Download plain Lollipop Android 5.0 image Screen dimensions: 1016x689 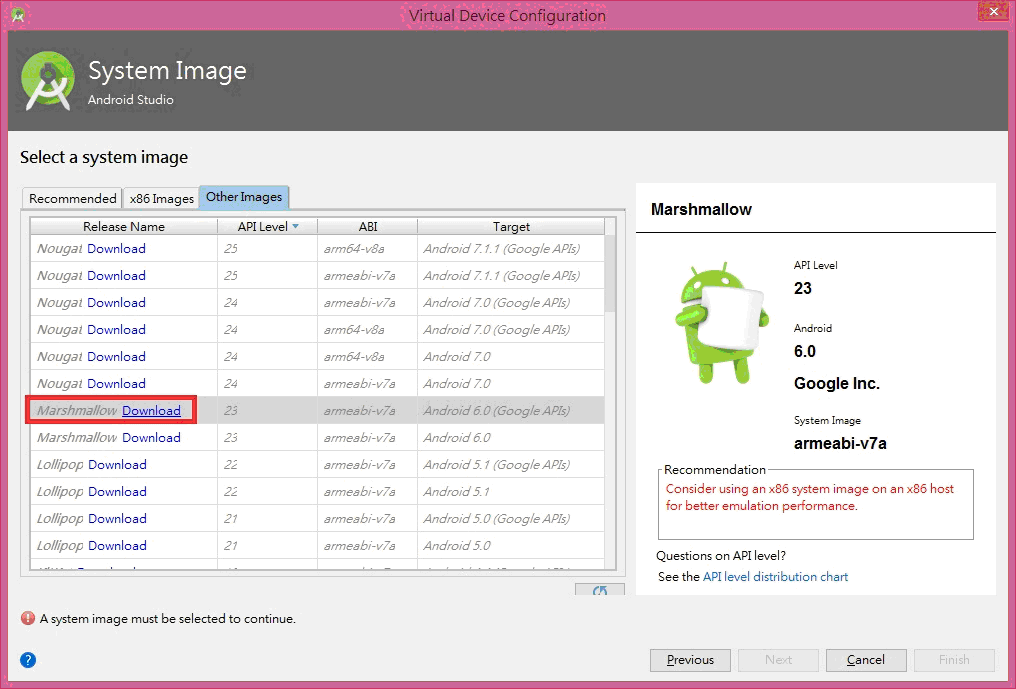pyautogui.click(x=117, y=546)
